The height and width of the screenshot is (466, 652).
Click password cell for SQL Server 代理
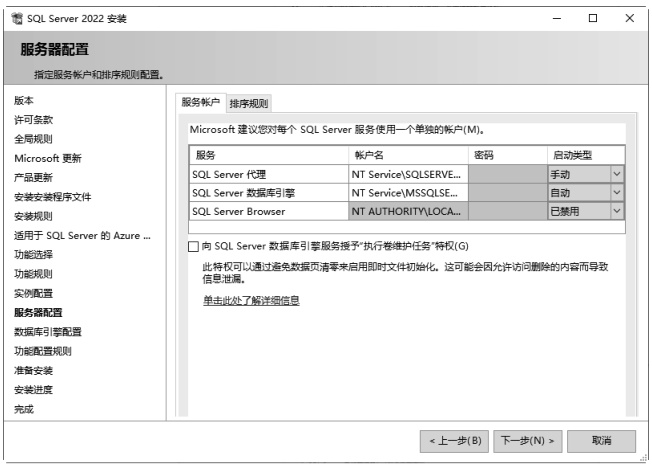508,174
